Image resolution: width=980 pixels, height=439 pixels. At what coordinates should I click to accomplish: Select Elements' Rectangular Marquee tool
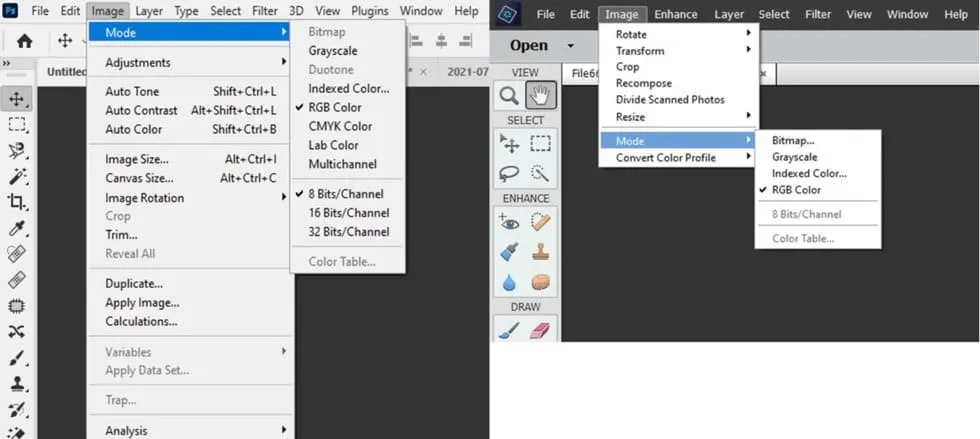click(541, 144)
